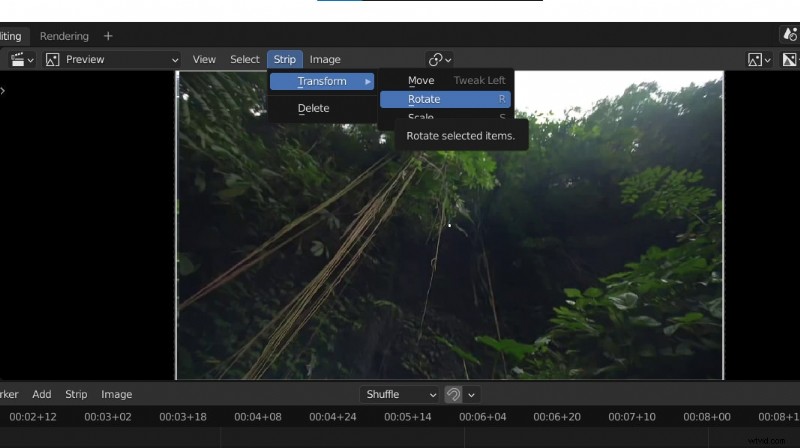The width and height of the screenshot is (800, 448).
Task: Toggle the overlay icon at right edge
Action: (789, 60)
